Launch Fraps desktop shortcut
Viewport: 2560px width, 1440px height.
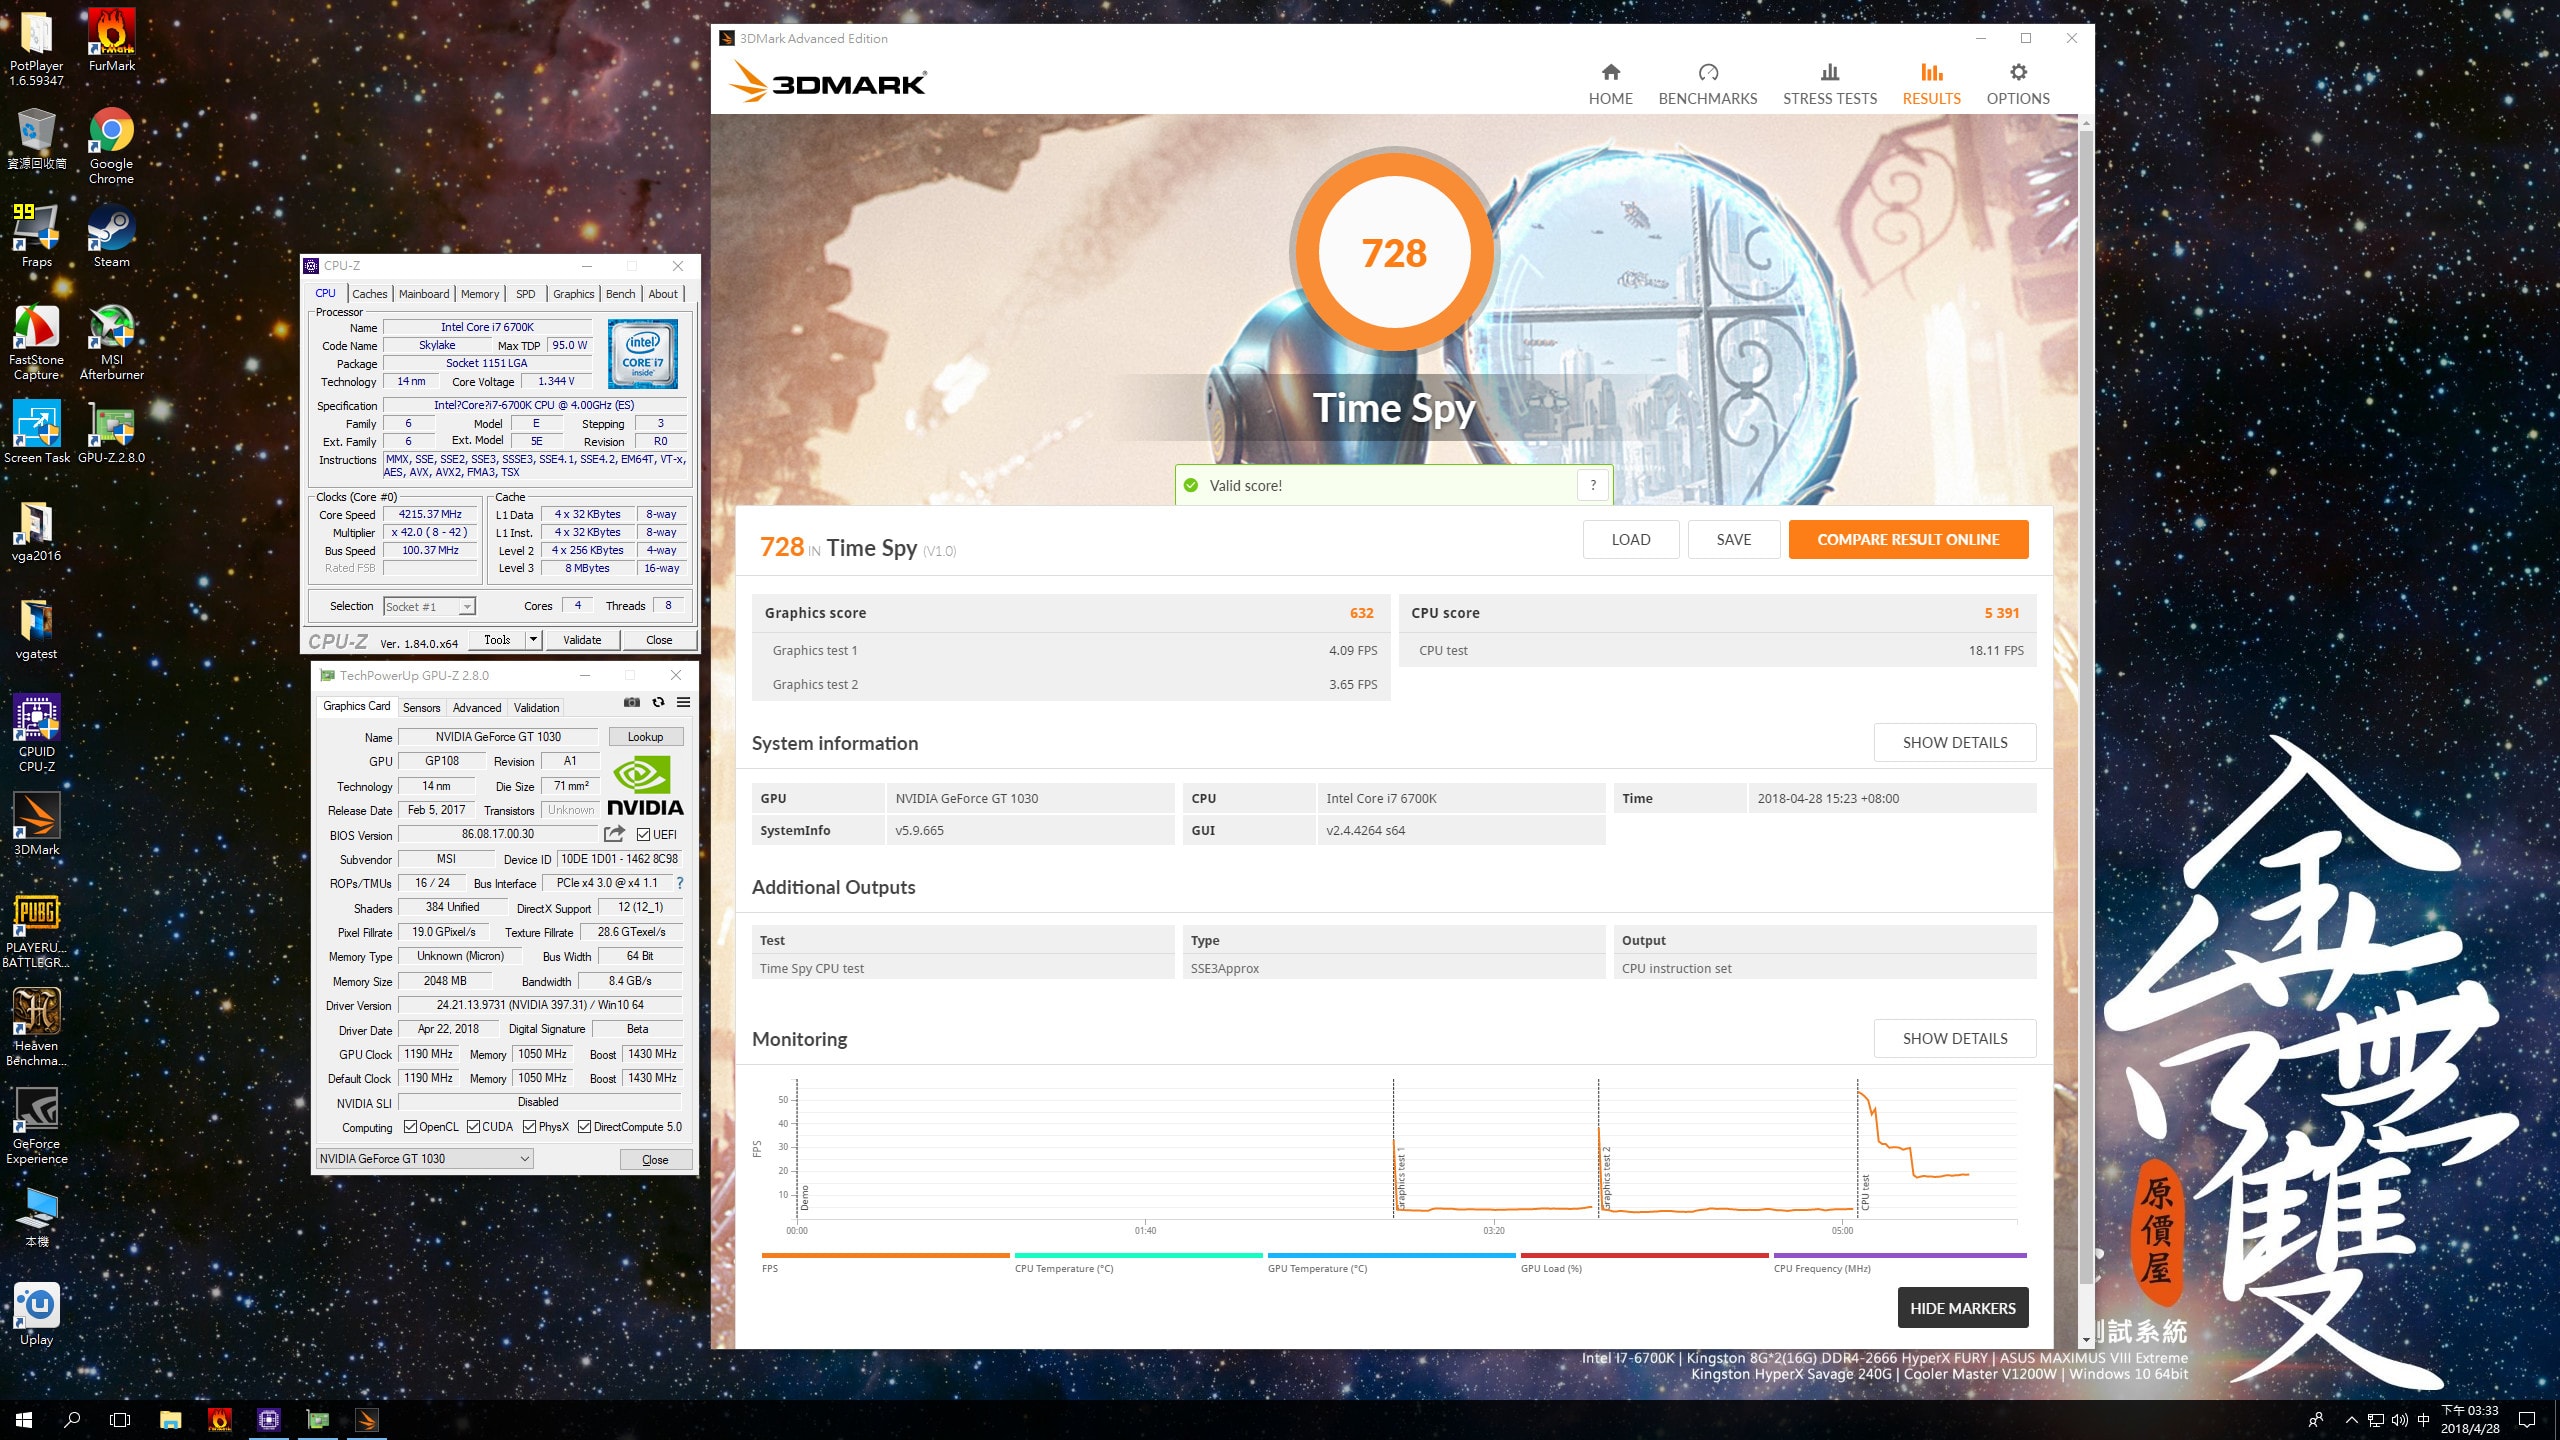pyautogui.click(x=36, y=236)
